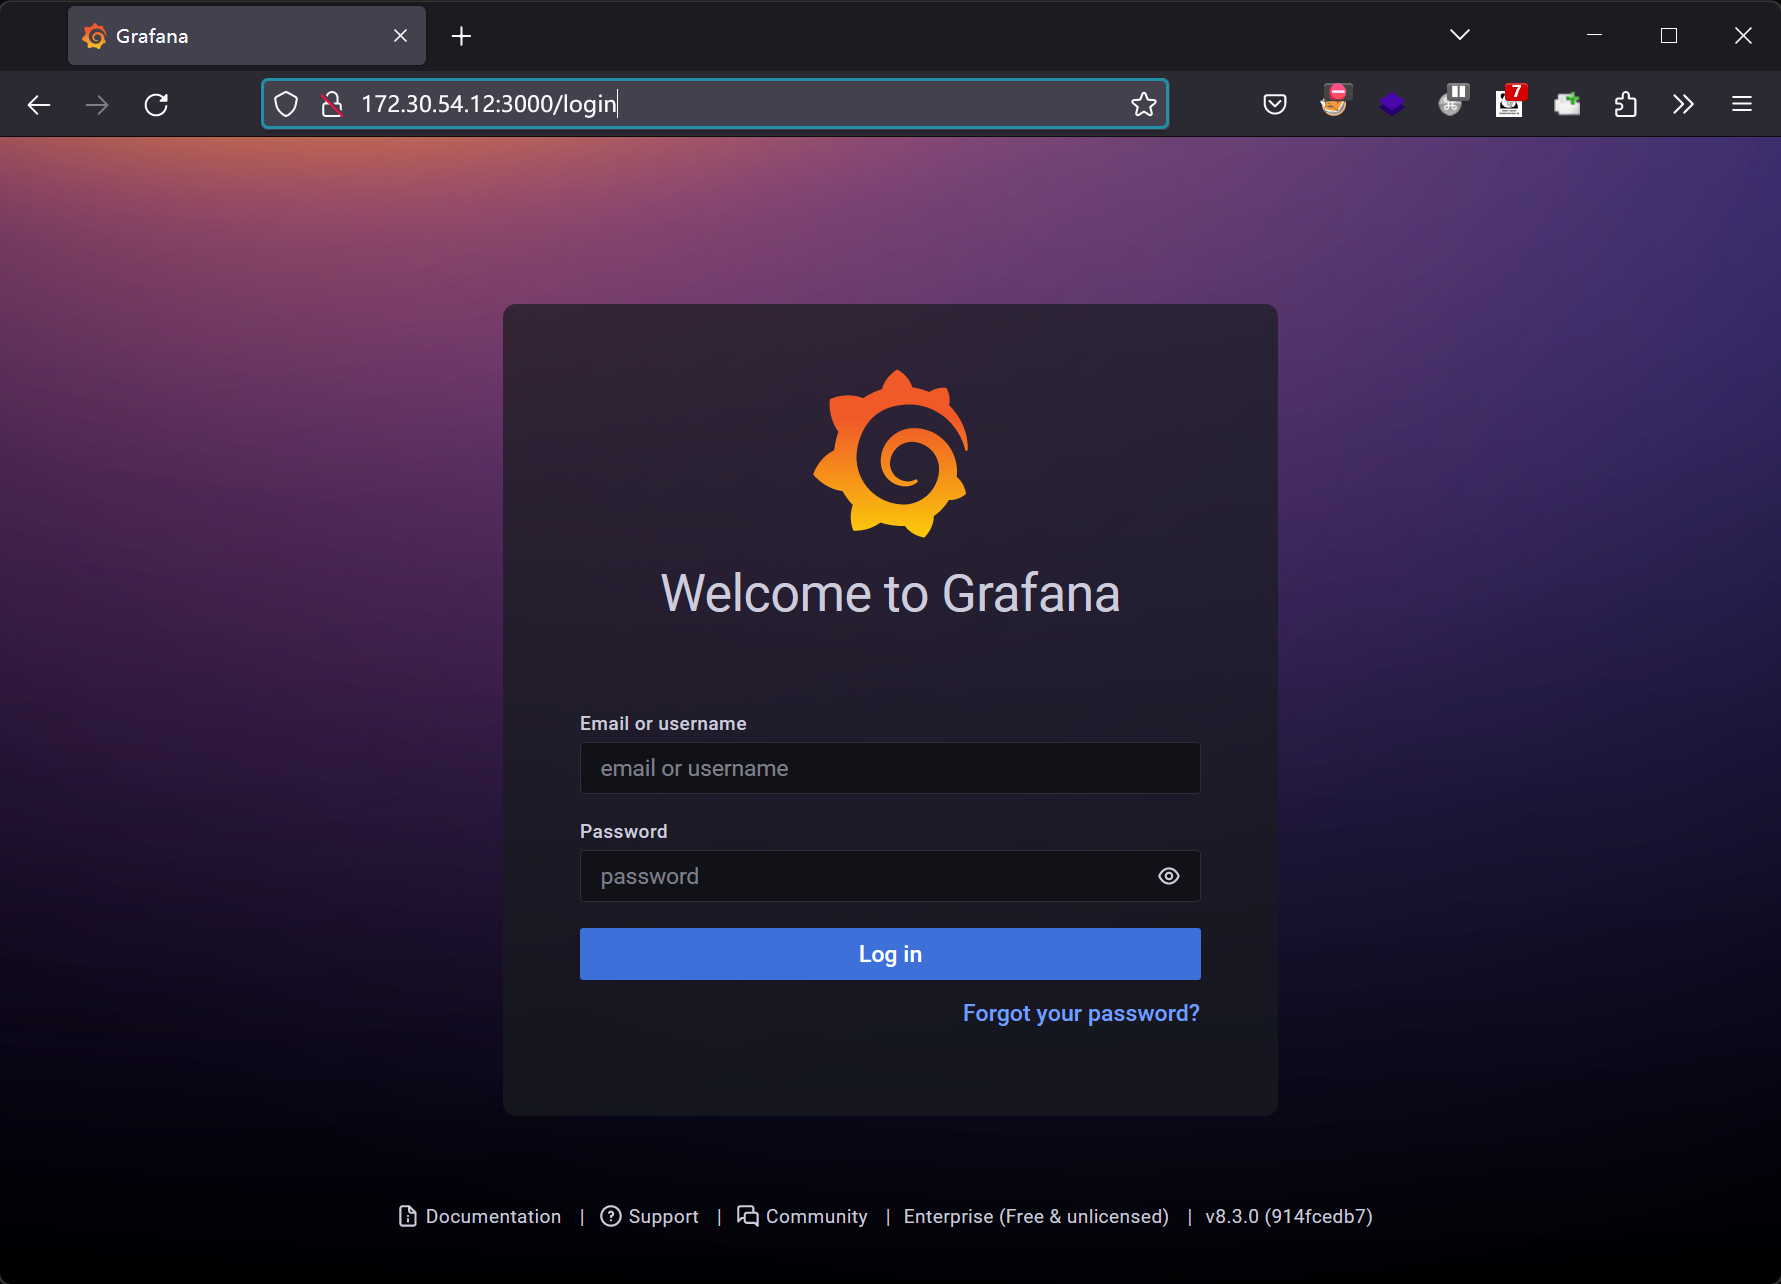Open the Forgot your password link
This screenshot has width=1781, height=1284.
point(1081,1013)
